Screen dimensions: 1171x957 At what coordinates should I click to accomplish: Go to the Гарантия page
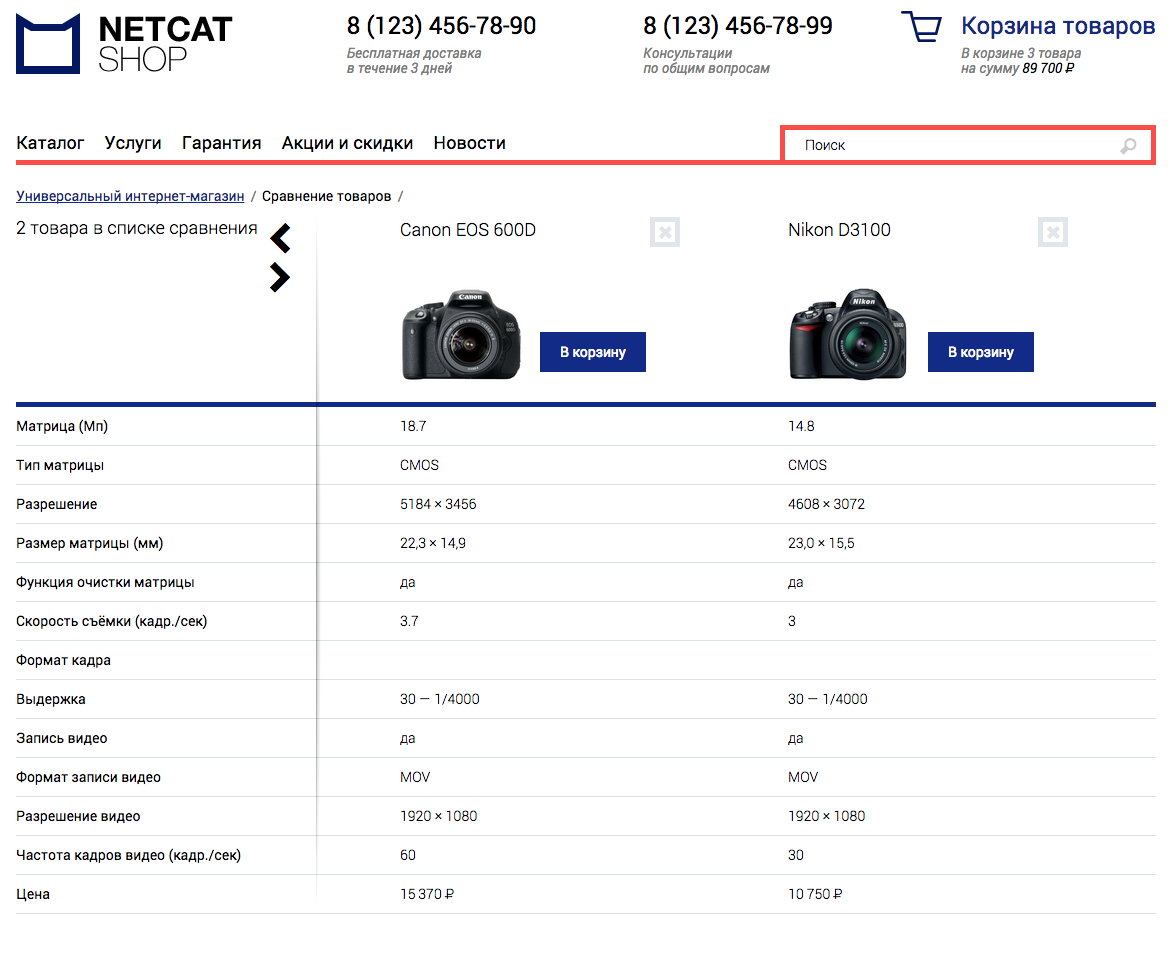click(x=222, y=143)
